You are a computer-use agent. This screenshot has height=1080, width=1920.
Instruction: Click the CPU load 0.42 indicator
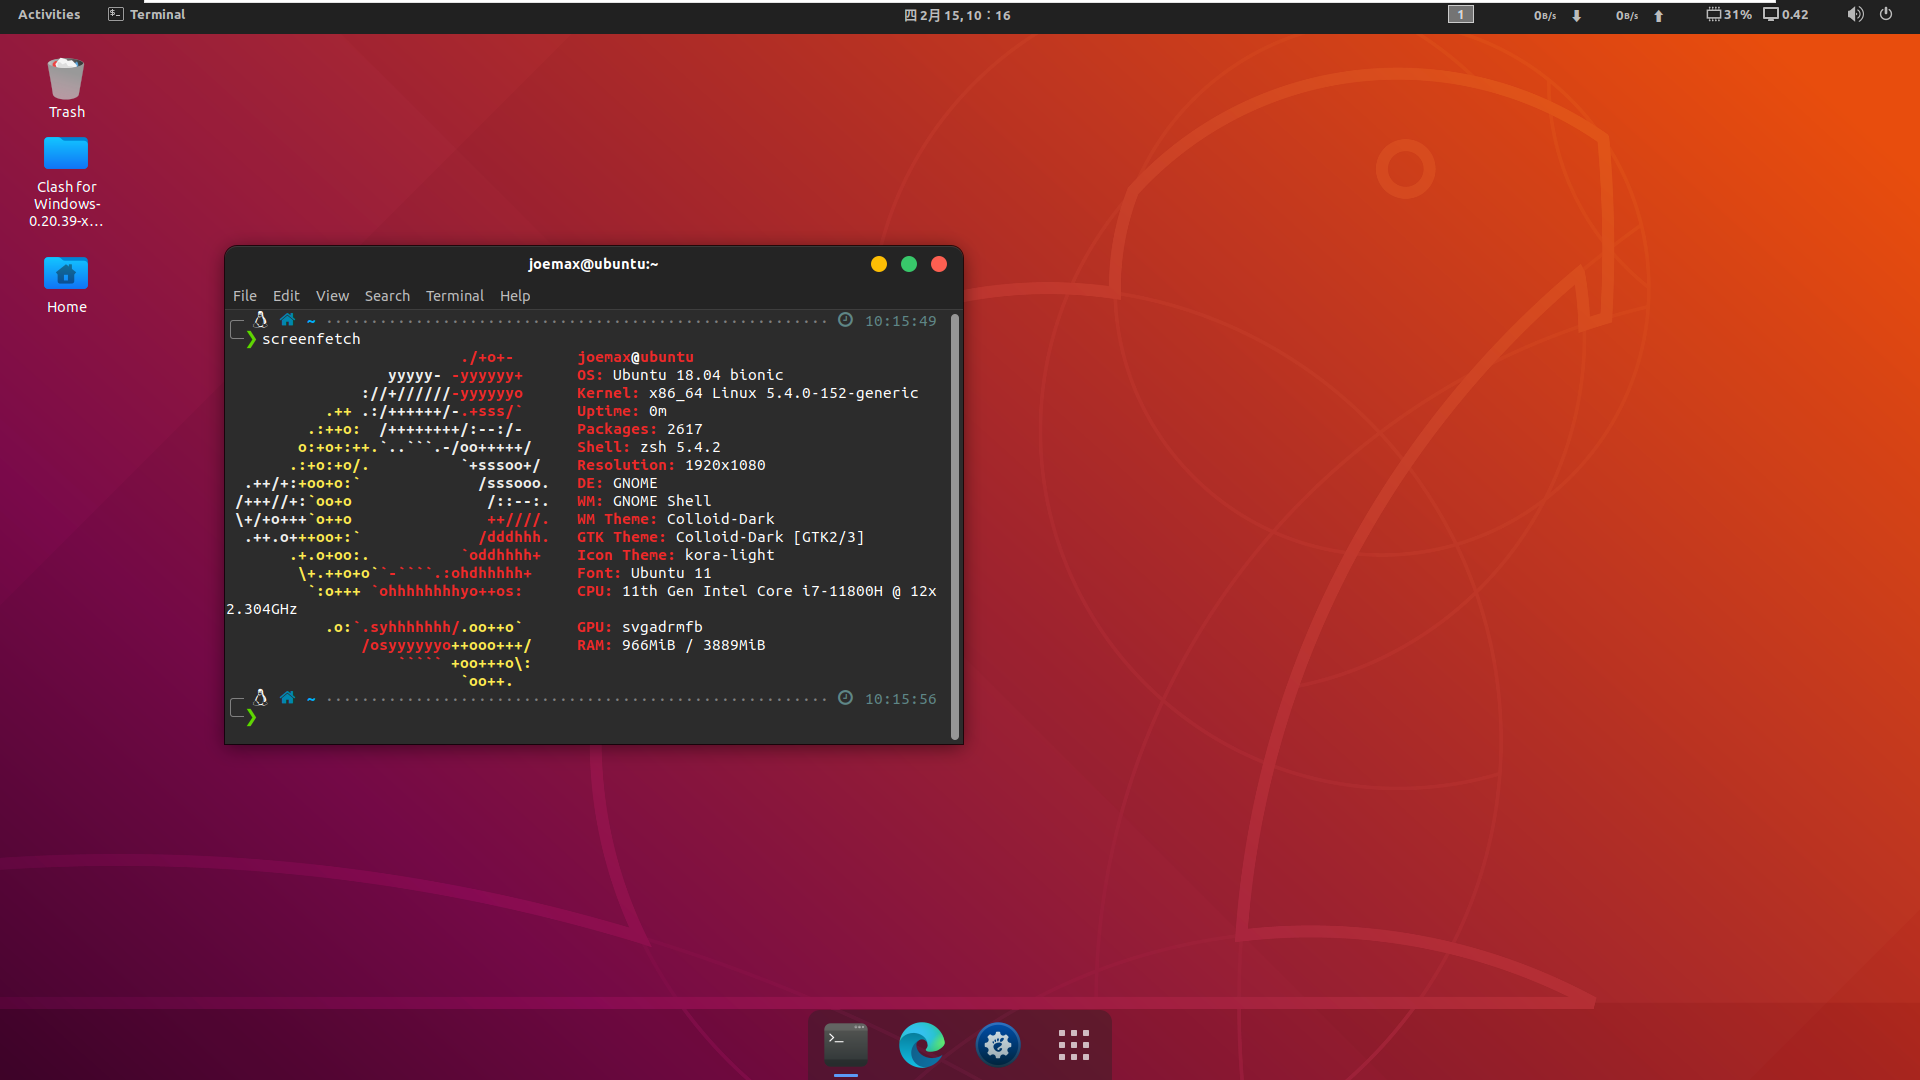(1786, 15)
